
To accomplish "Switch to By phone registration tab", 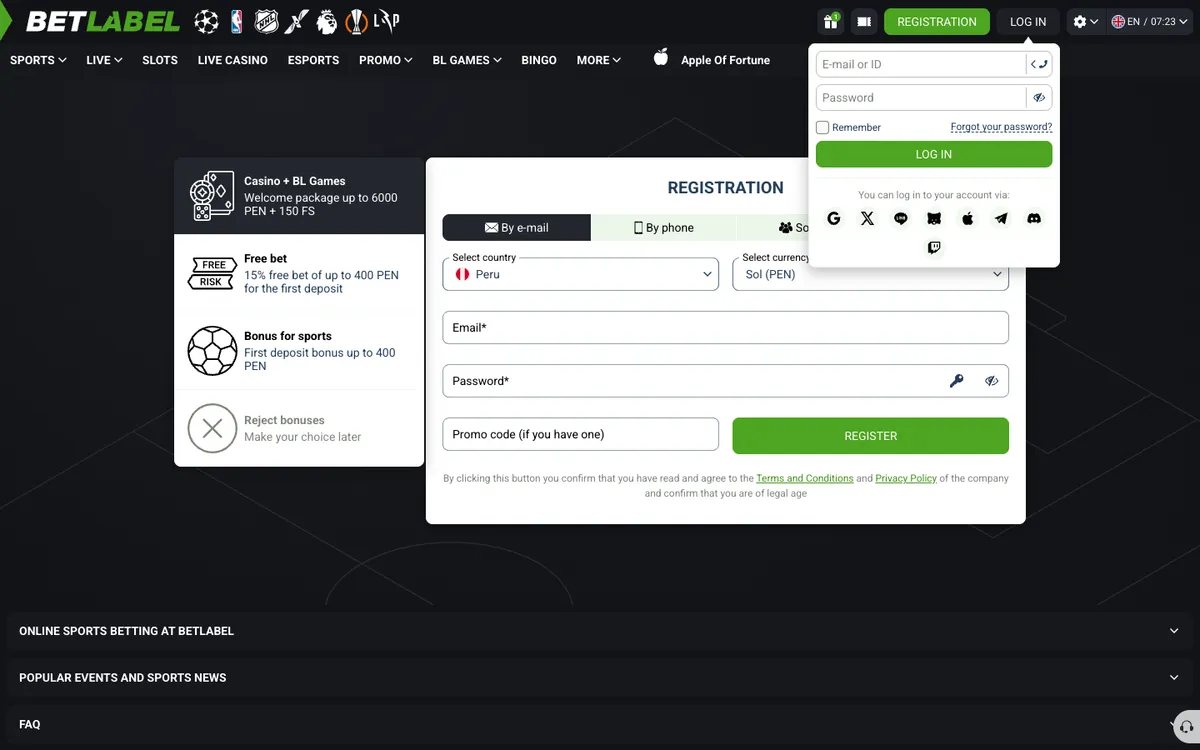I will pyautogui.click(x=665, y=228).
